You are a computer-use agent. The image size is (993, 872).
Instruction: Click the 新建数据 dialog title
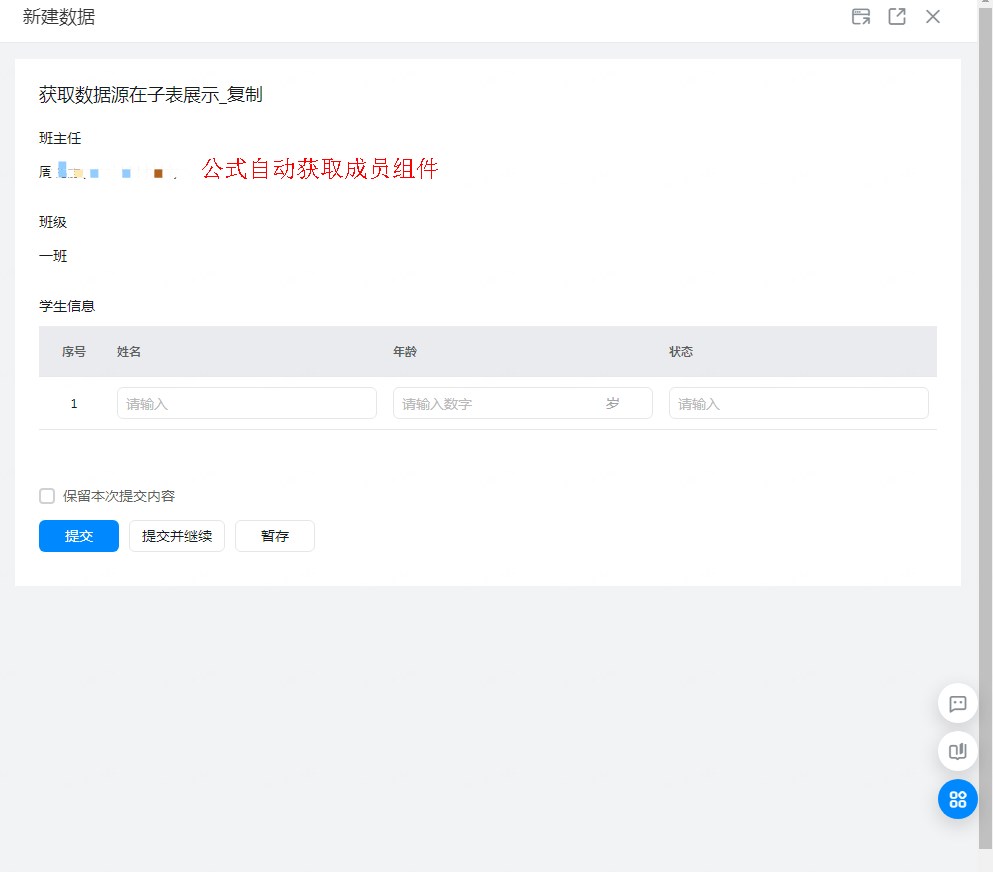pyautogui.click(x=59, y=17)
